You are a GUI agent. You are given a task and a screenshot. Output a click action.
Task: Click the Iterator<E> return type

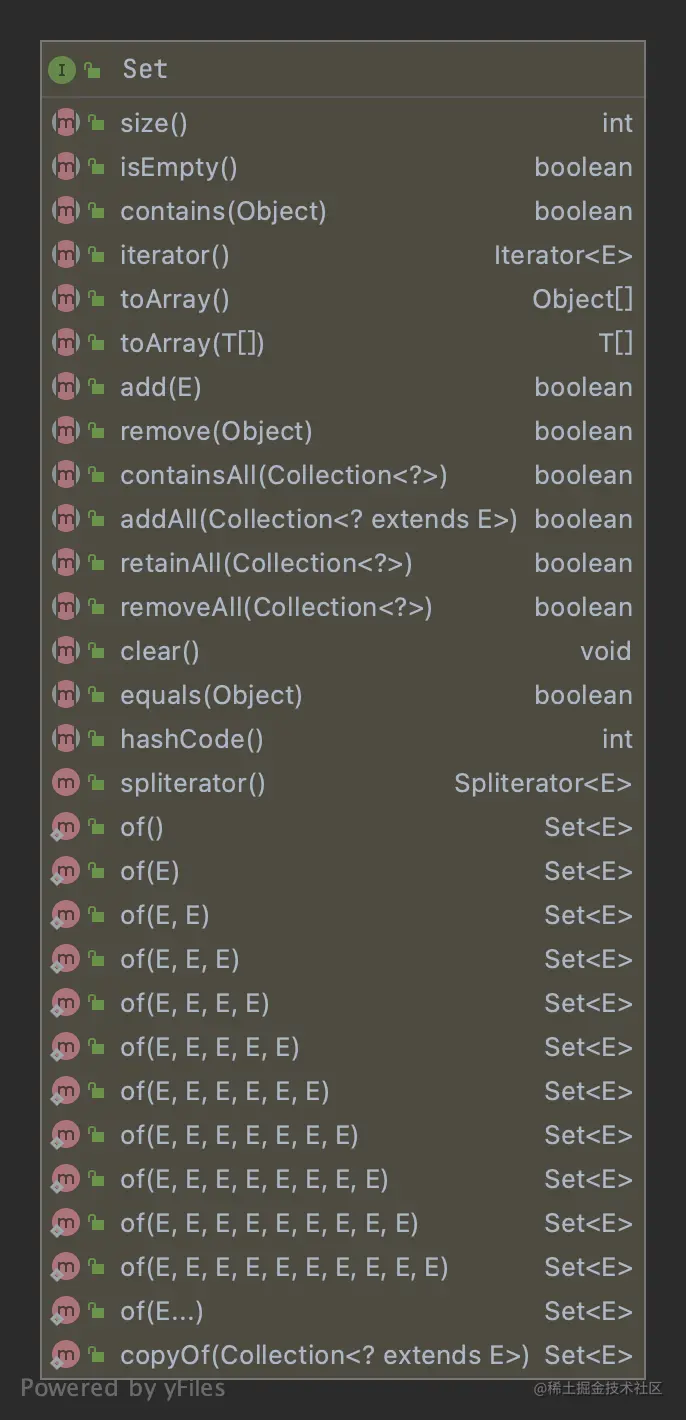563,255
